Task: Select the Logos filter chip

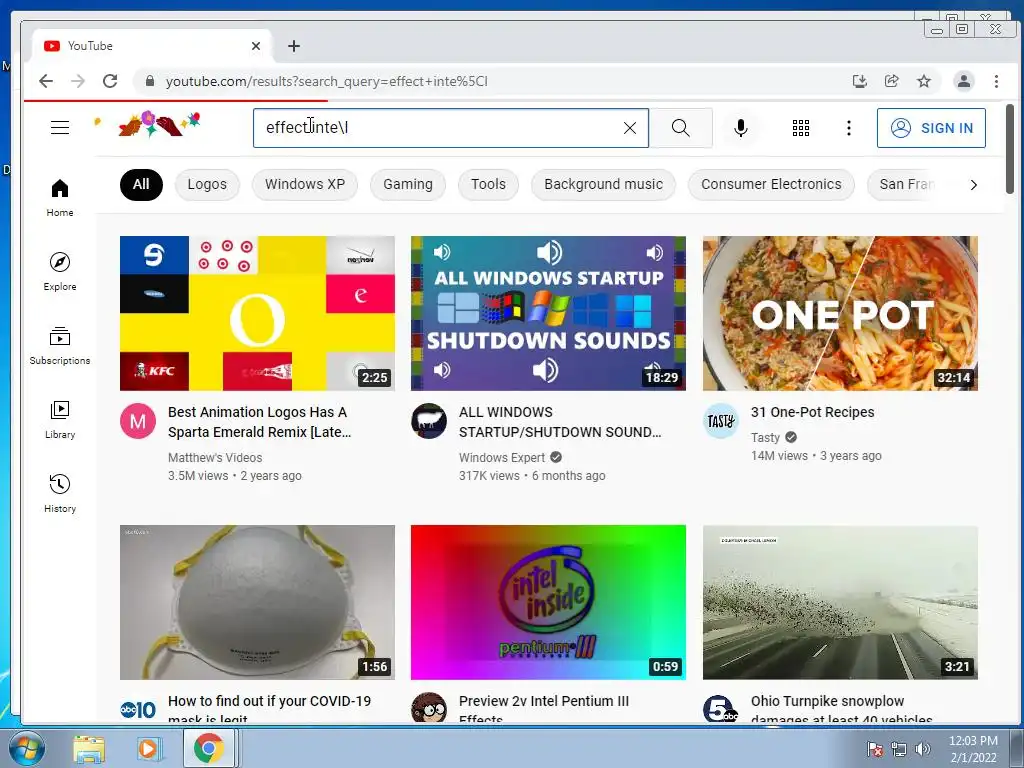Action: 207,184
